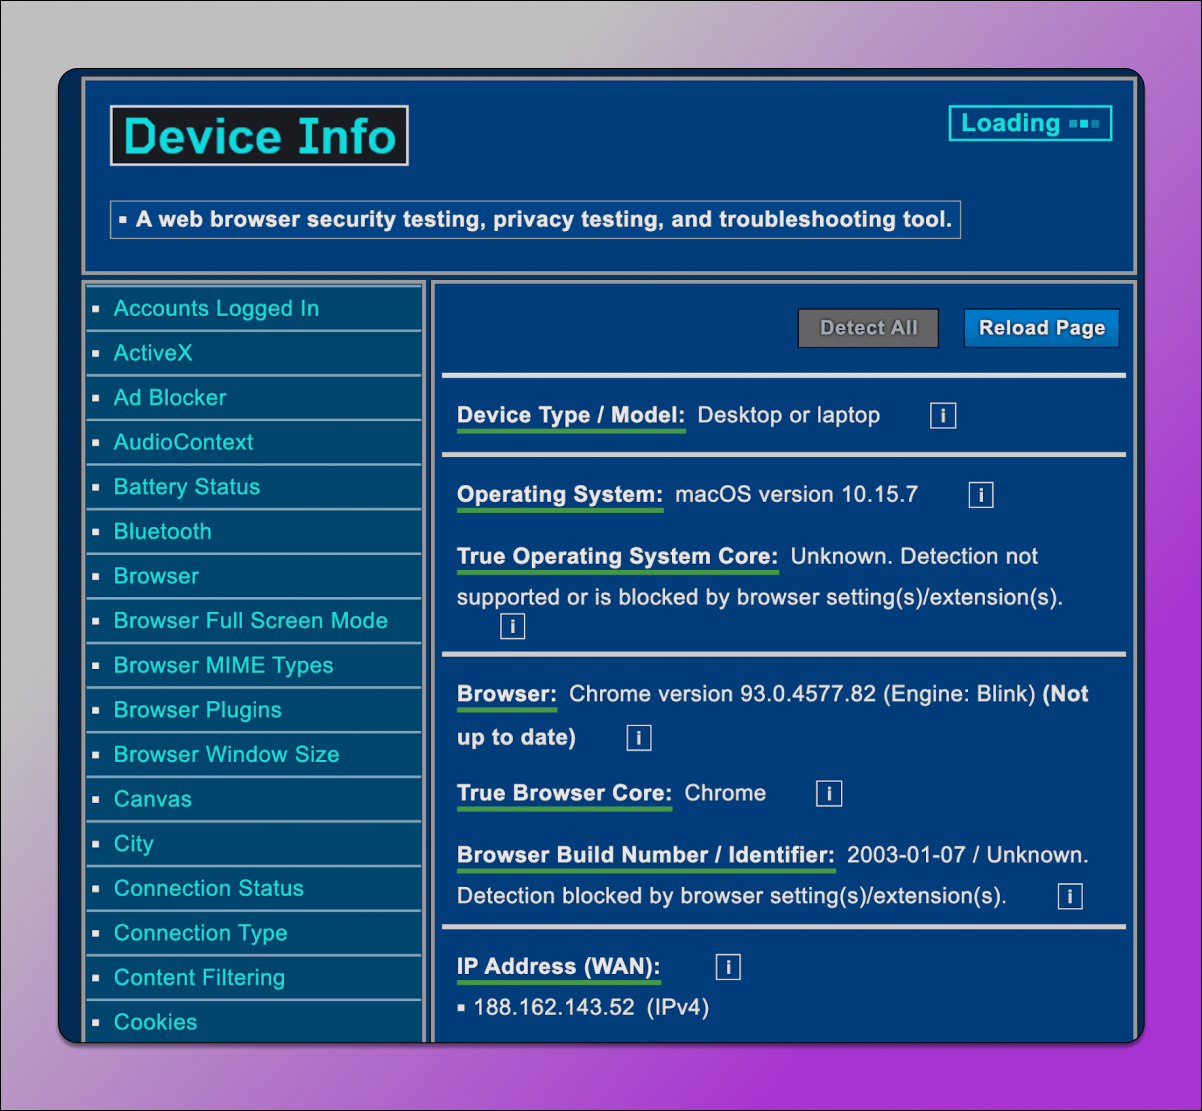Open the Operating System info icon
1202x1111 pixels.
pos(980,494)
